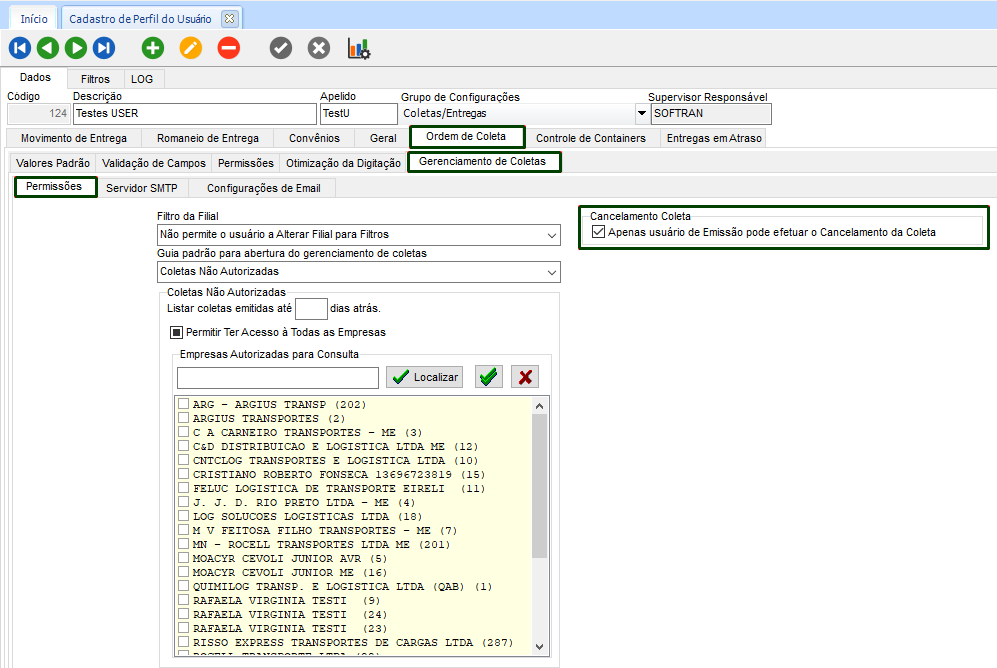The image size is (997, 668).
Task: Open the chart settings icon
Action: (x=359, y=47)
